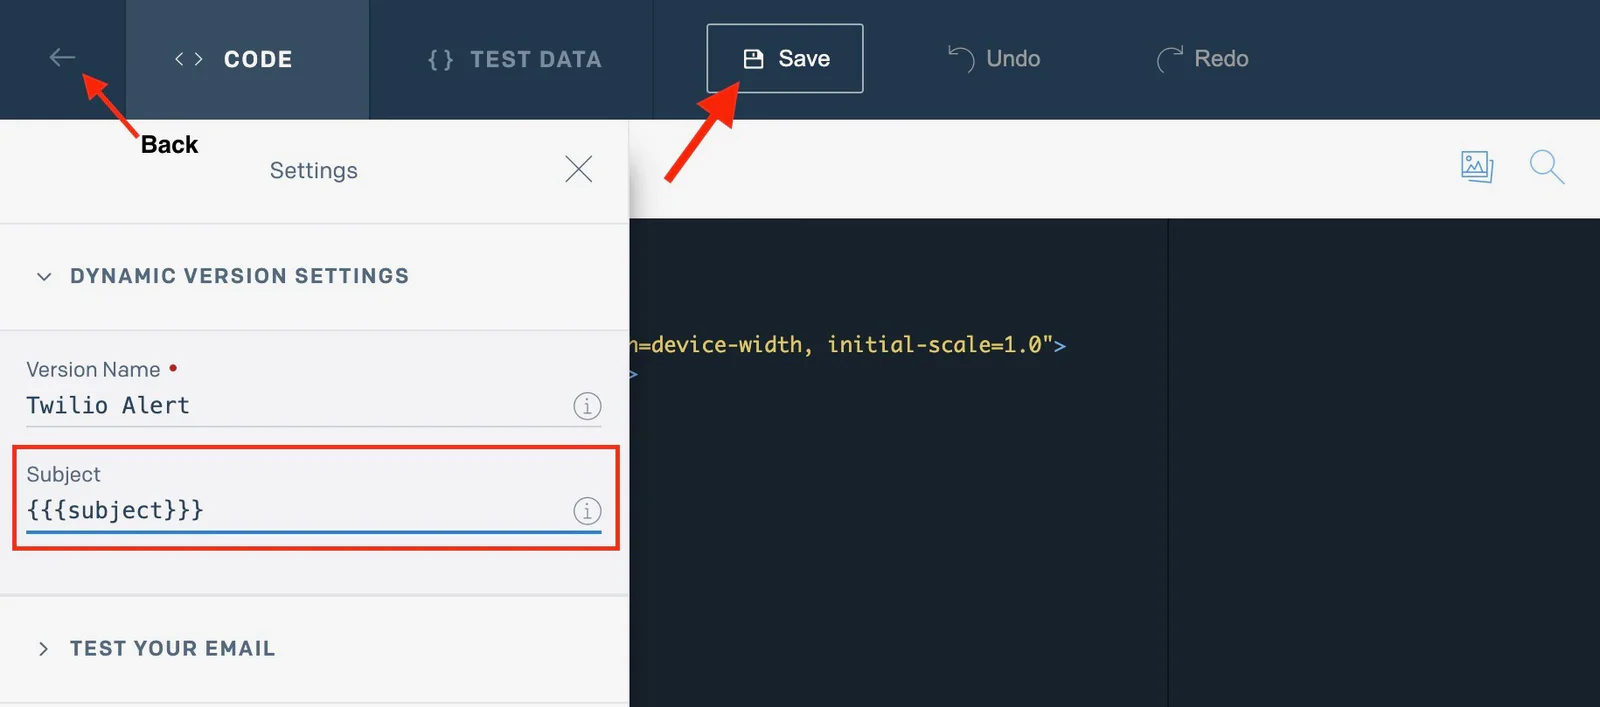The width and height of the screenshot is (1600, 707).
Task: Show info for the Subject field
Action: point(587,511)
